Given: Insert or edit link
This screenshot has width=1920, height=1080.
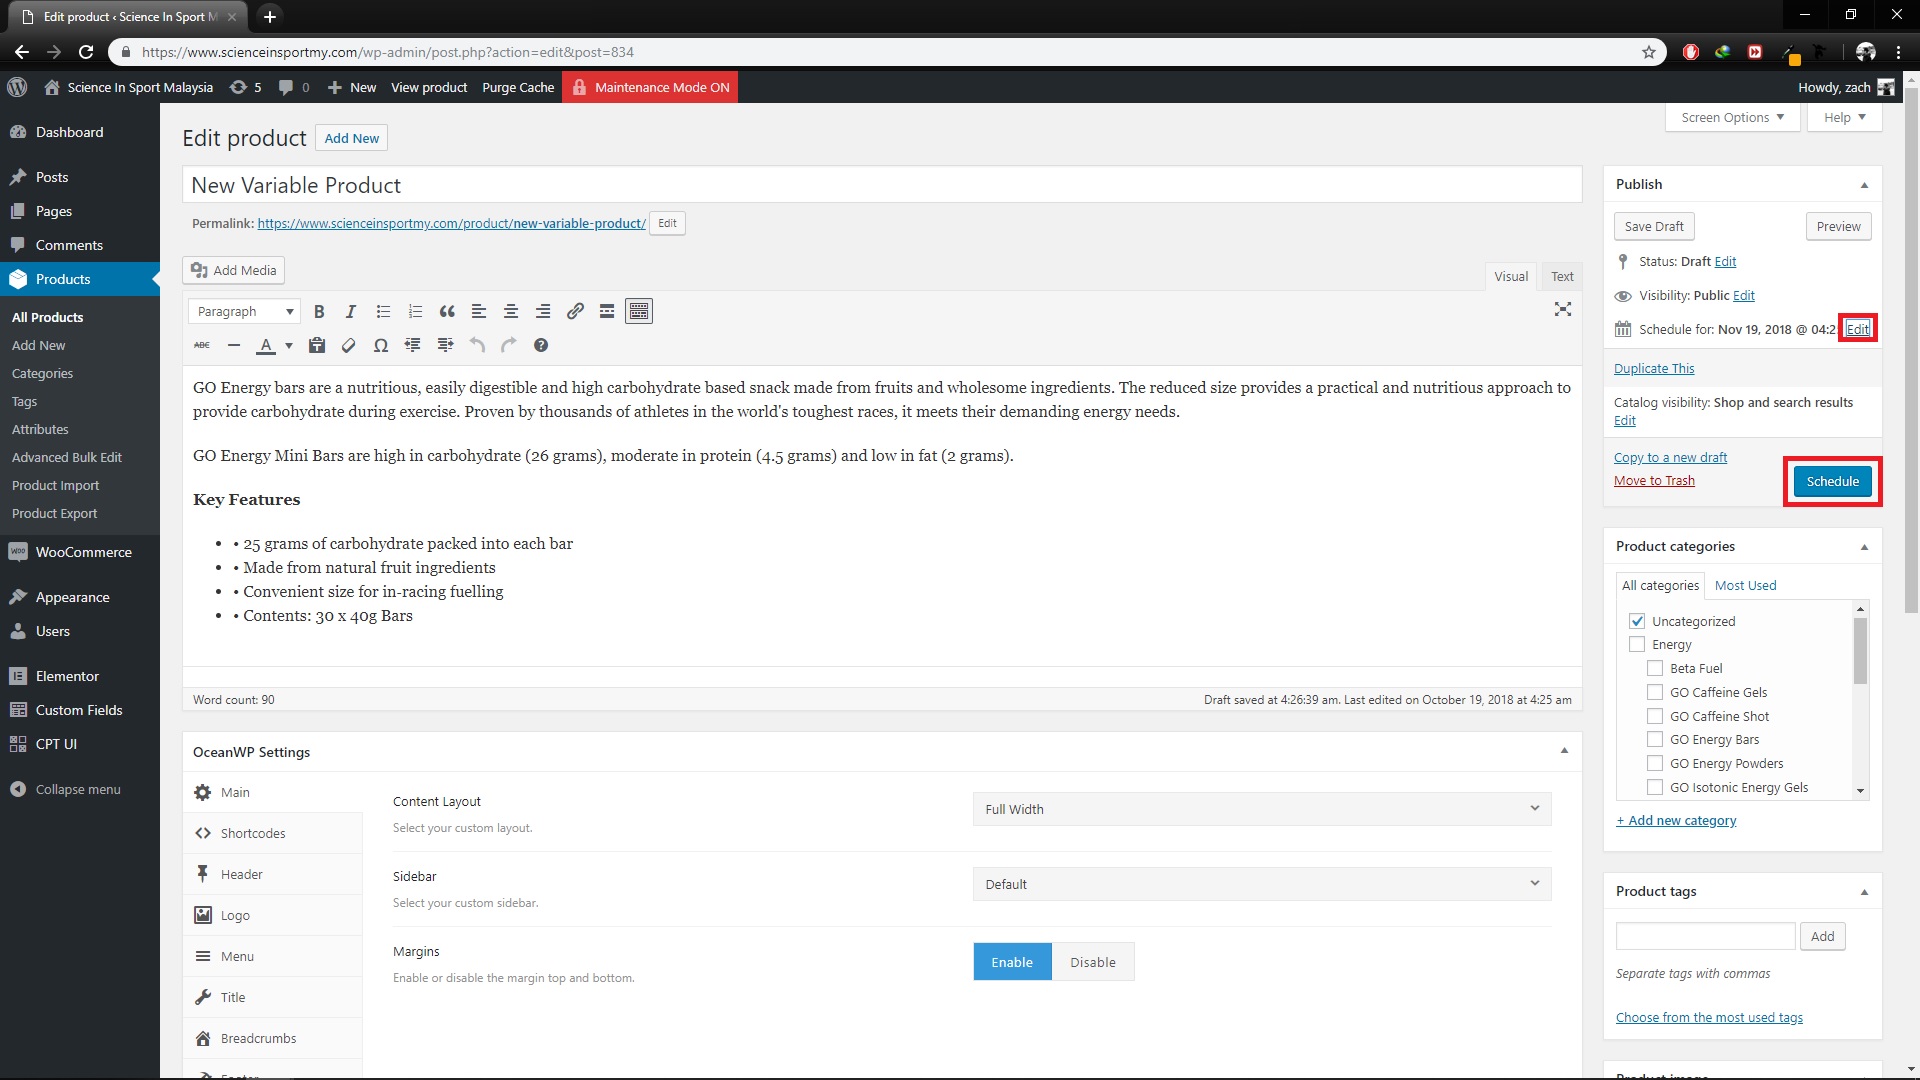Looking at the screenshot, I should pos(575,312).
